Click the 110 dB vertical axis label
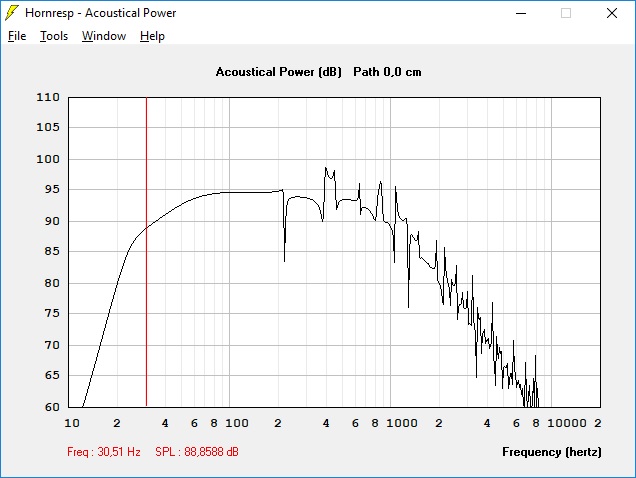This screenshot has width=636, height=478. [x=48, y=97]
